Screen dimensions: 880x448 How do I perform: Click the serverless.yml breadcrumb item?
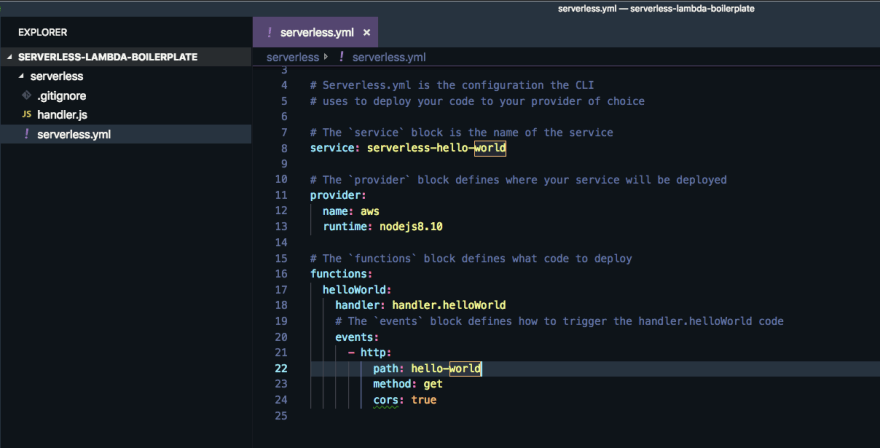point(389,57)
